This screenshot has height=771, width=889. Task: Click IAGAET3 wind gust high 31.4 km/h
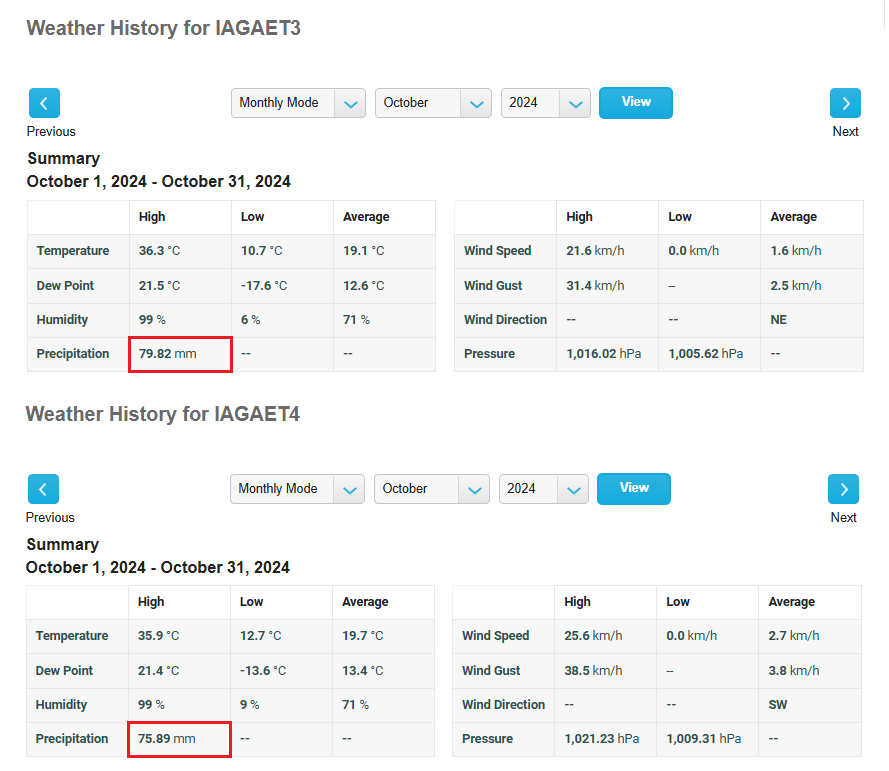click(595, 286)
